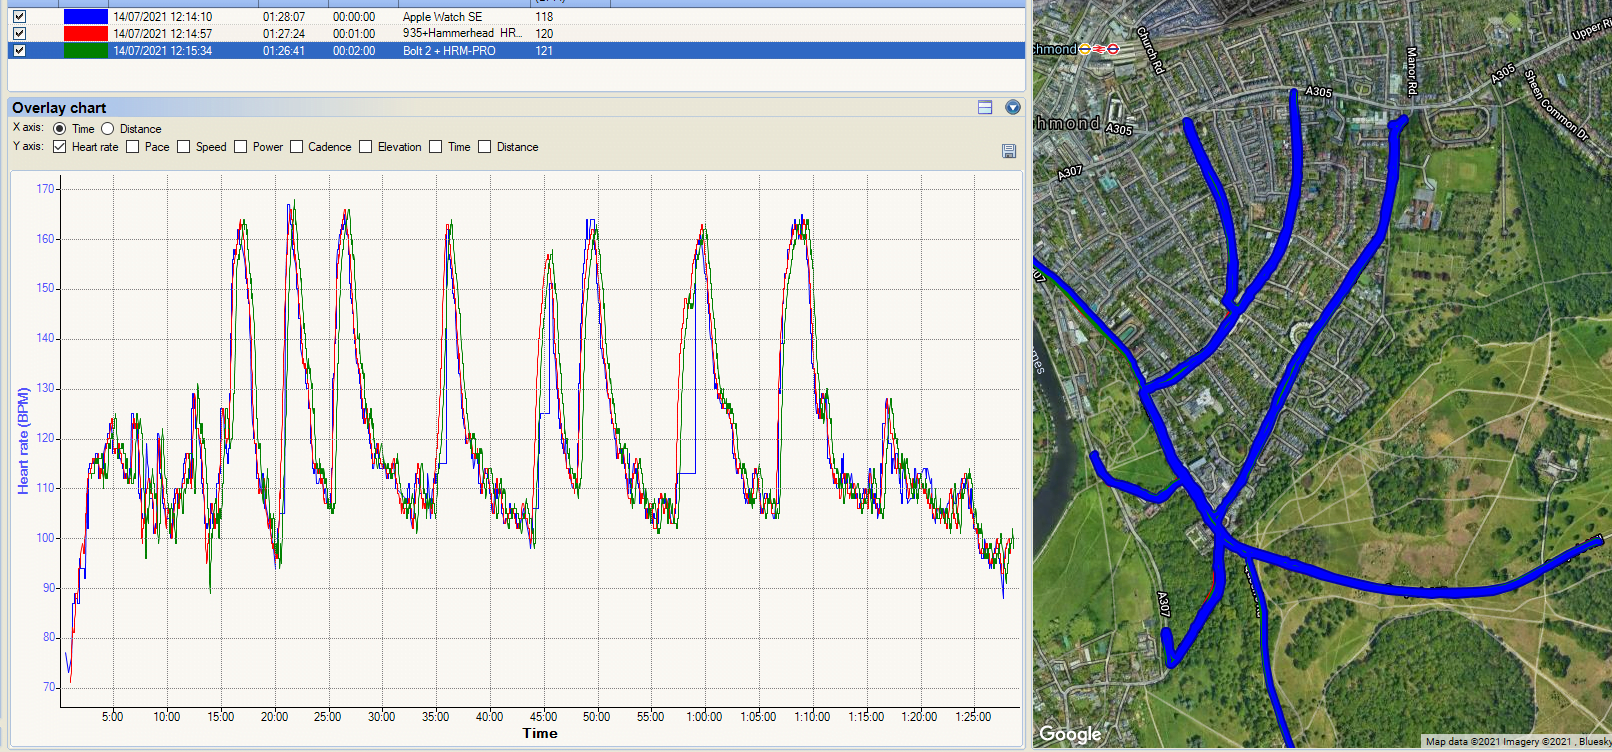Image resolution: width=1612 pixels, height=752 pixels.
Task: Enable the Power checkbox
Action: pyautogui.click(x=241, y=147)
